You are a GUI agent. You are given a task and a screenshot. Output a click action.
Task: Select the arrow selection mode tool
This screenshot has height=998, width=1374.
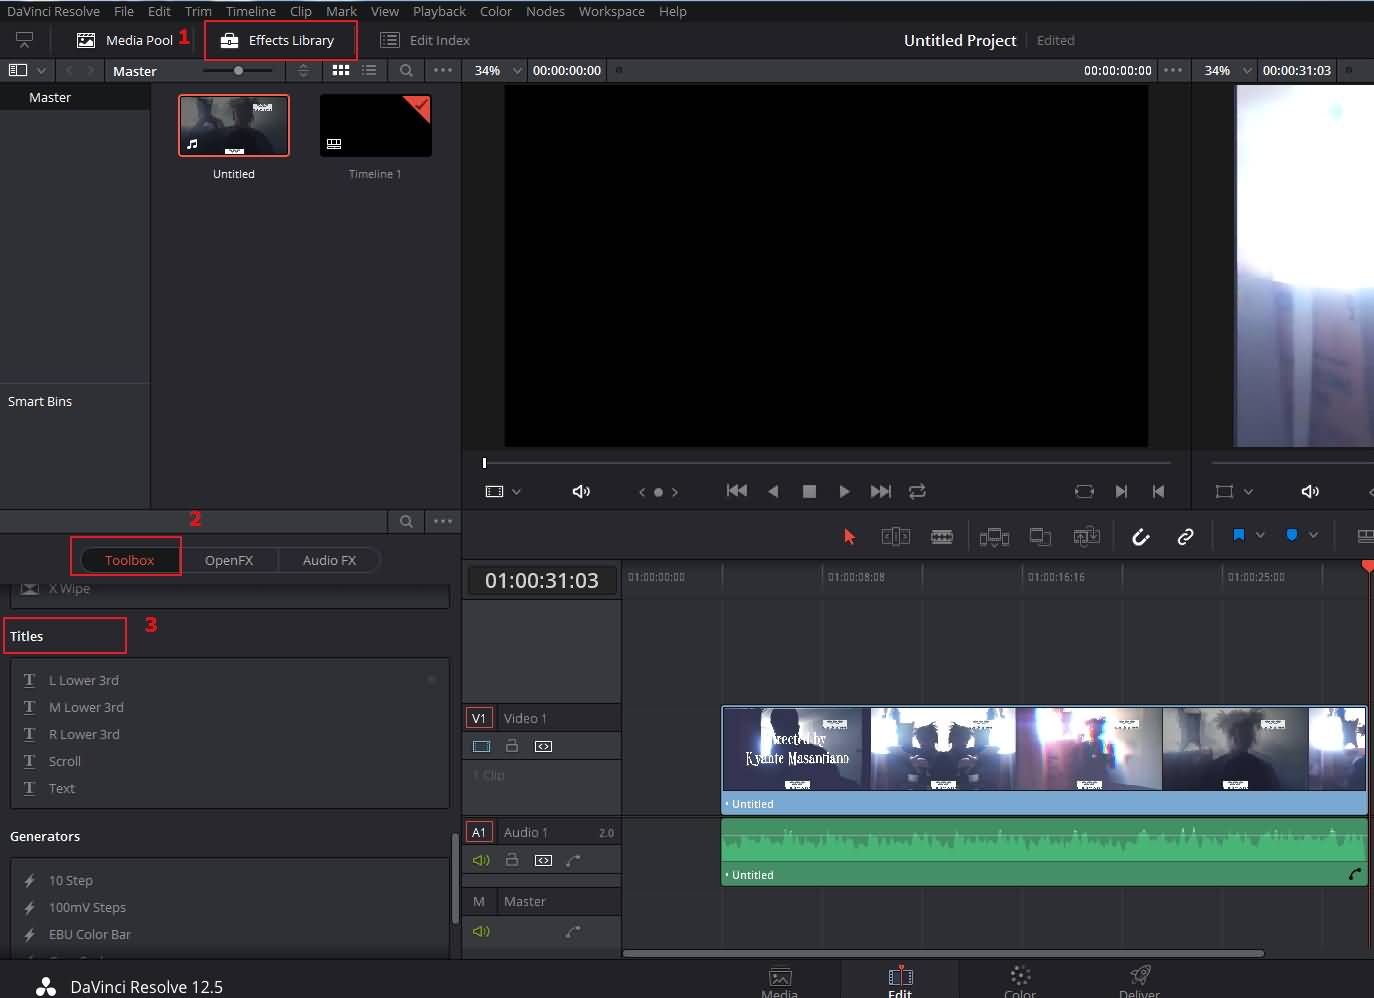(x=849, y=537)
